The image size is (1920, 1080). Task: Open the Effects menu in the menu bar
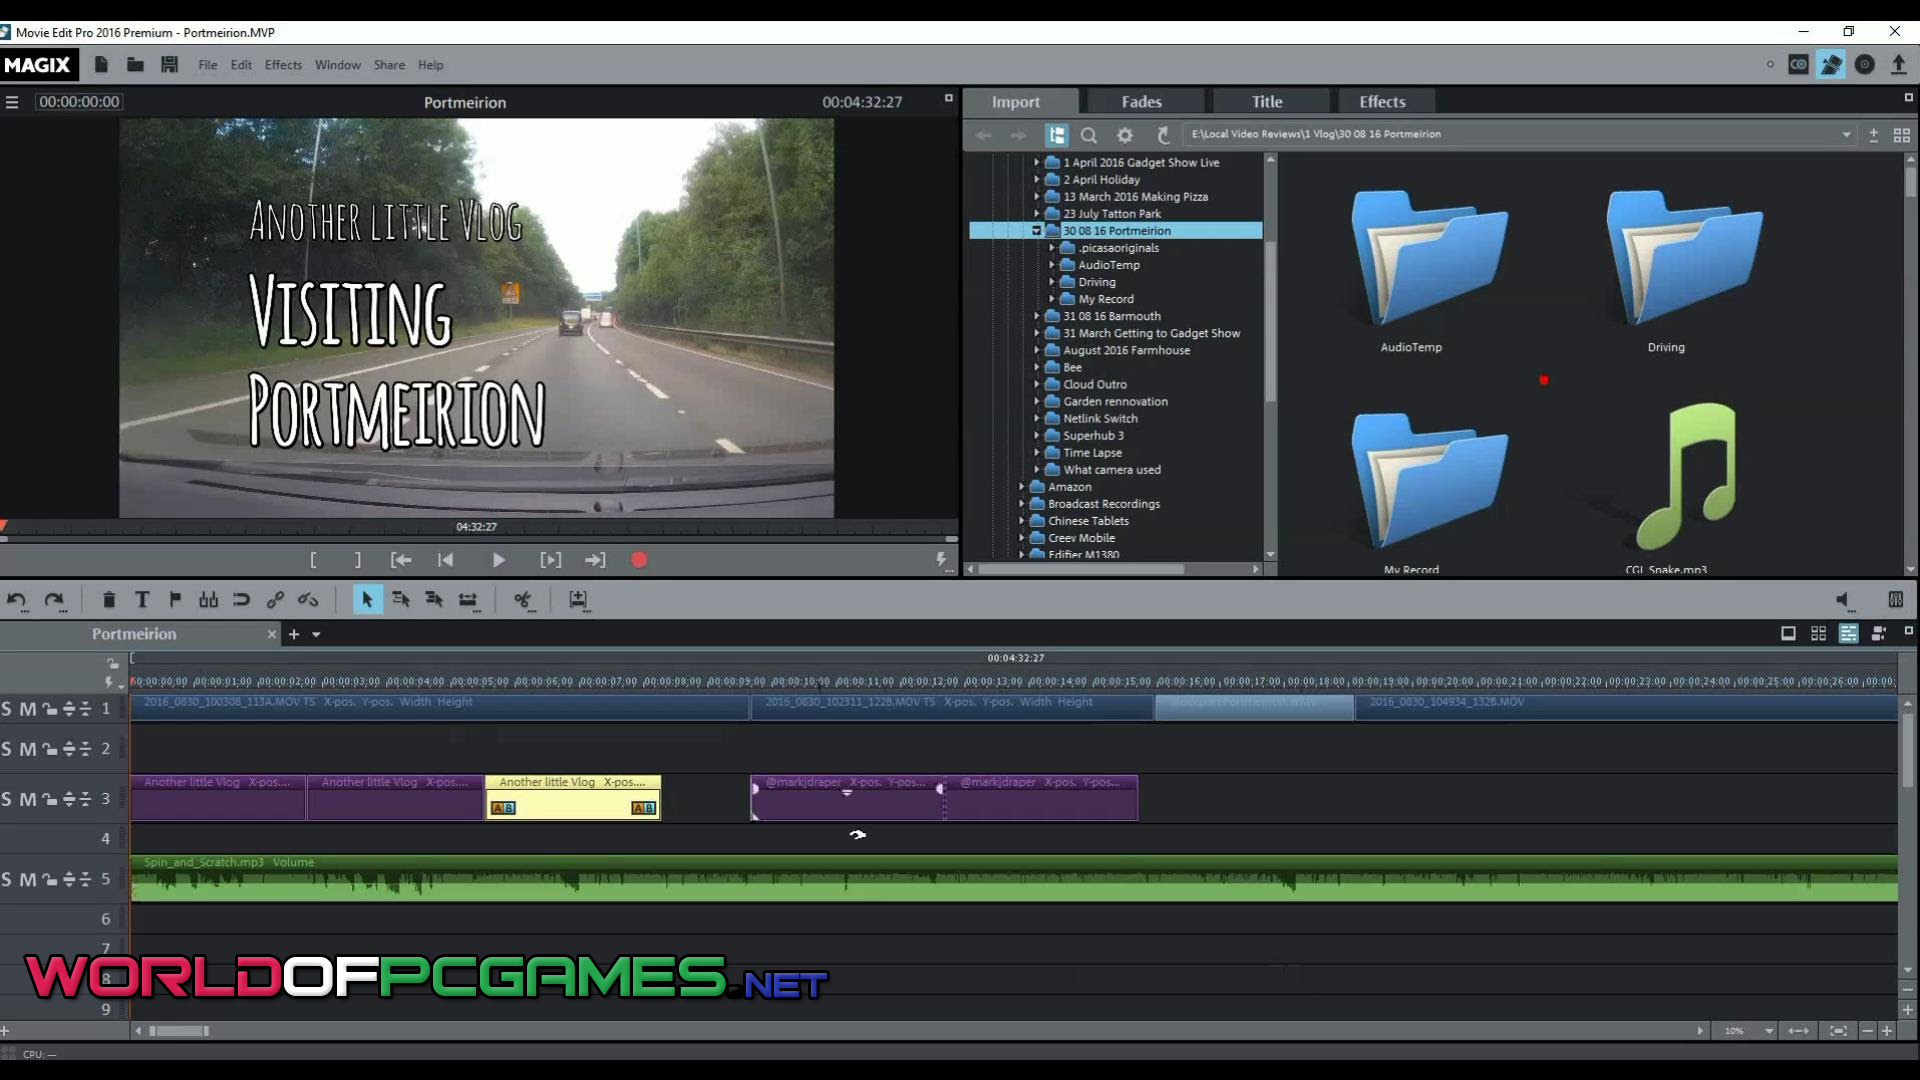point(283,65)
